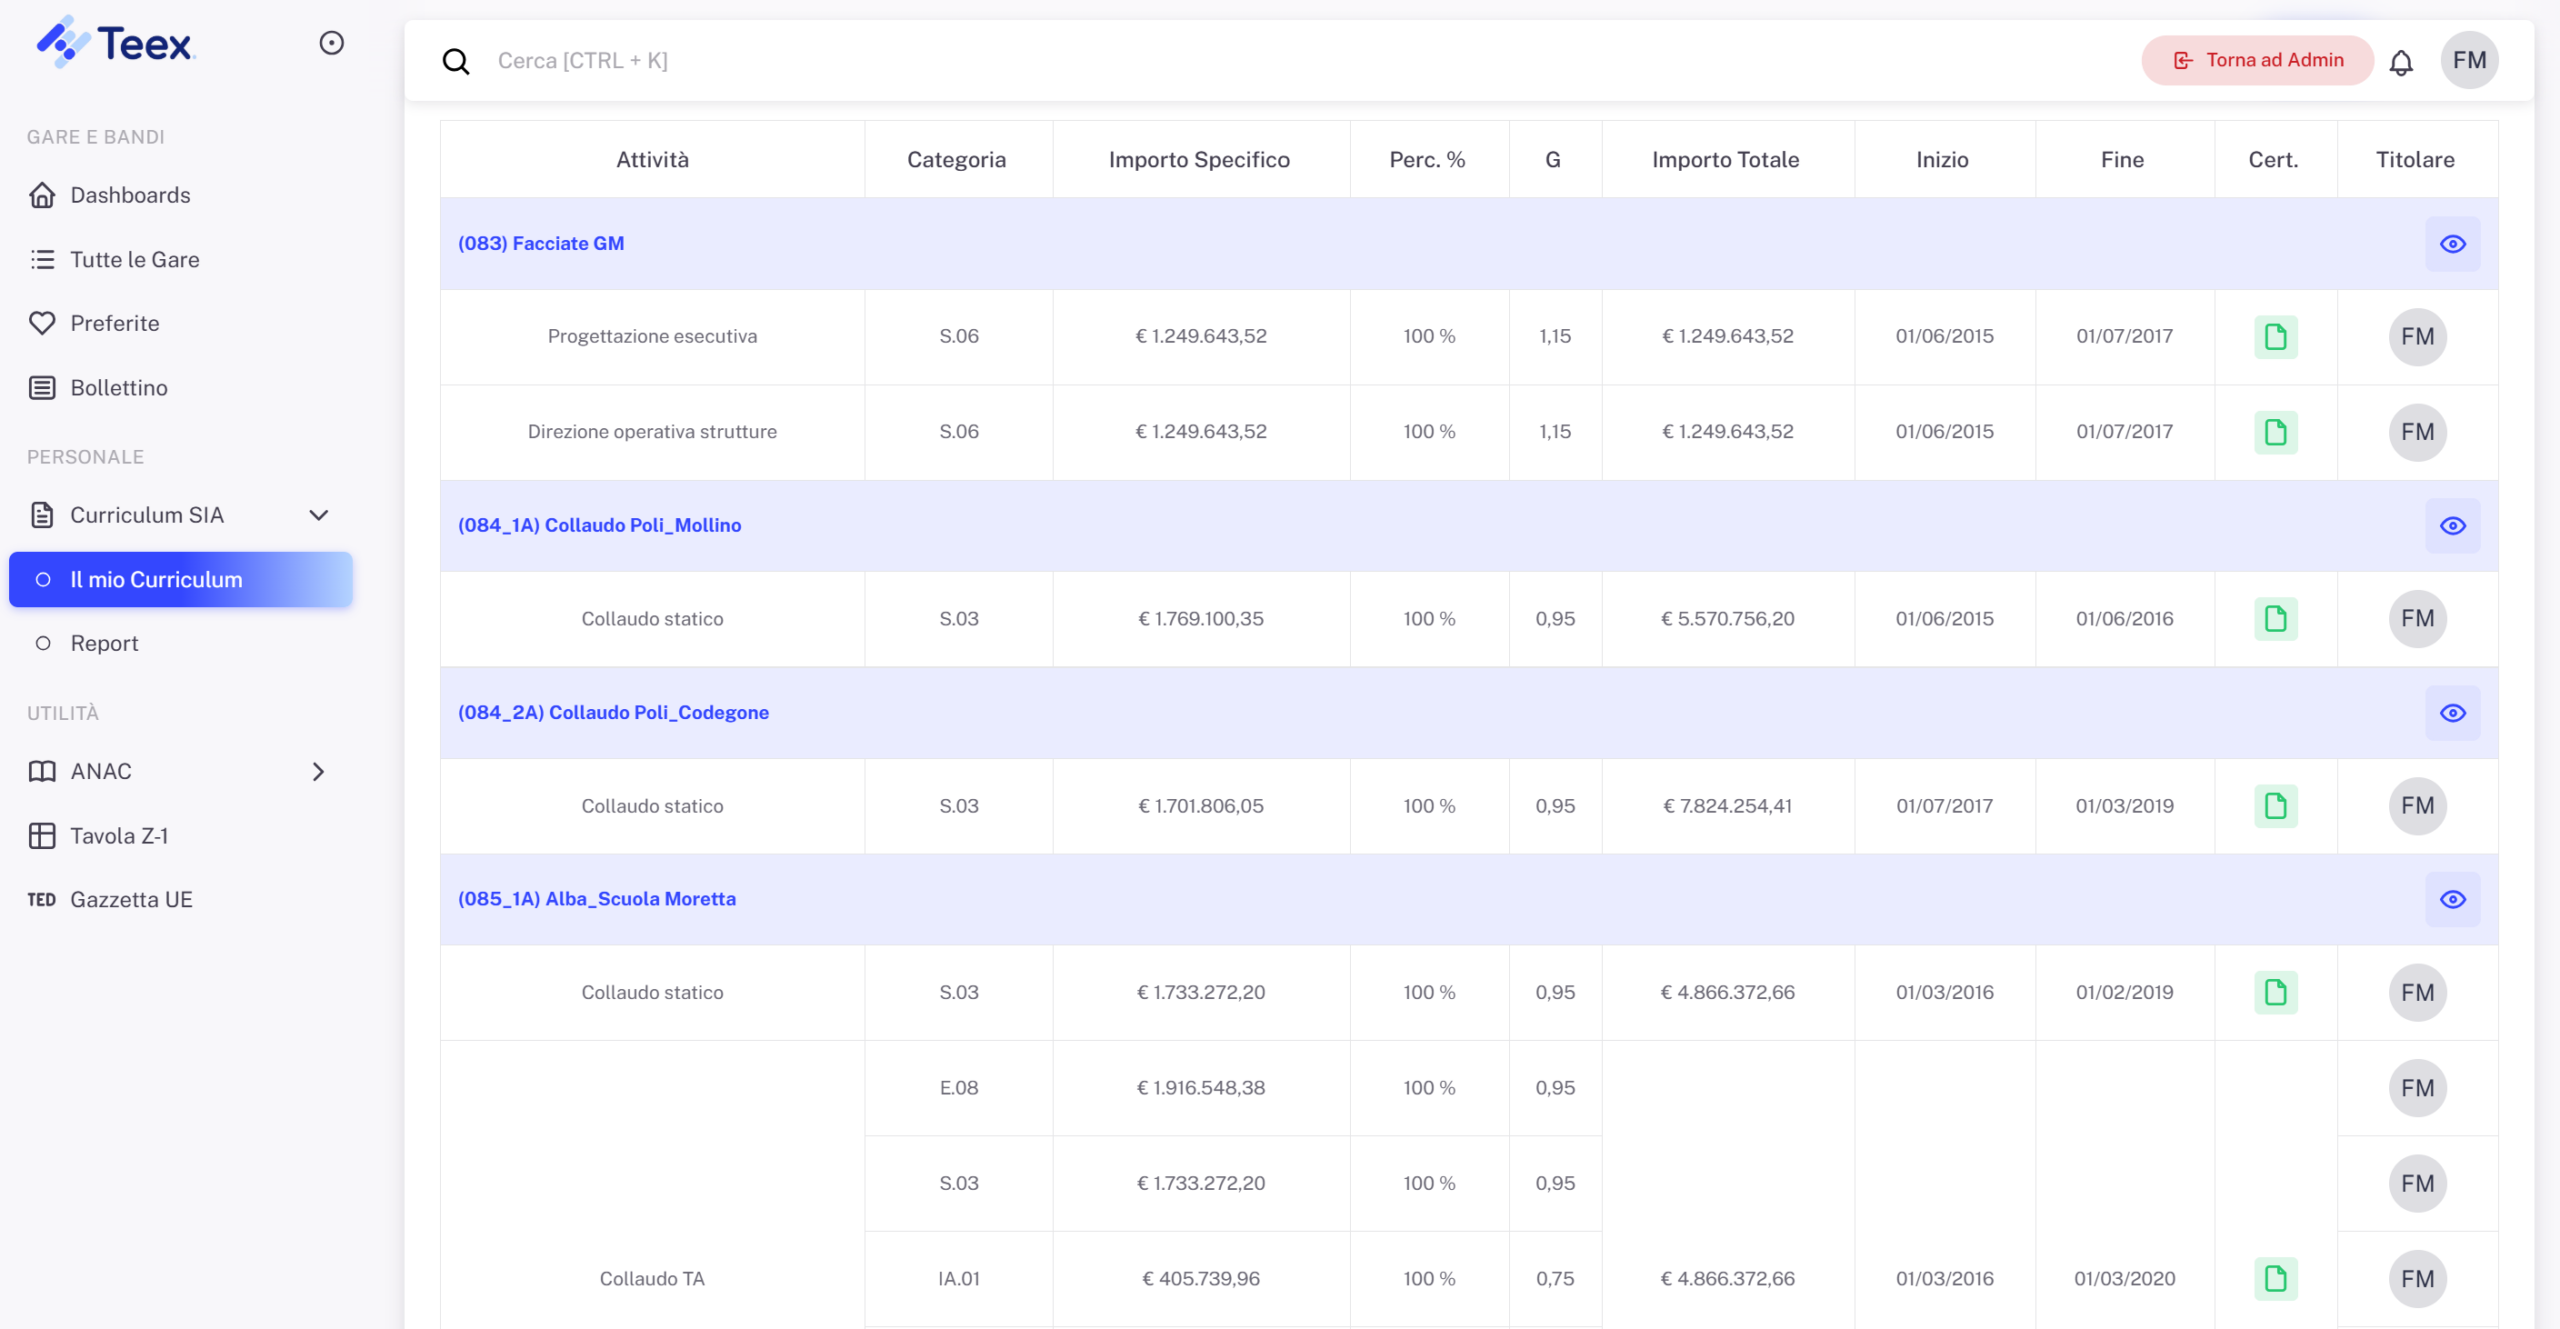Click the notification bell icon

2400,62
